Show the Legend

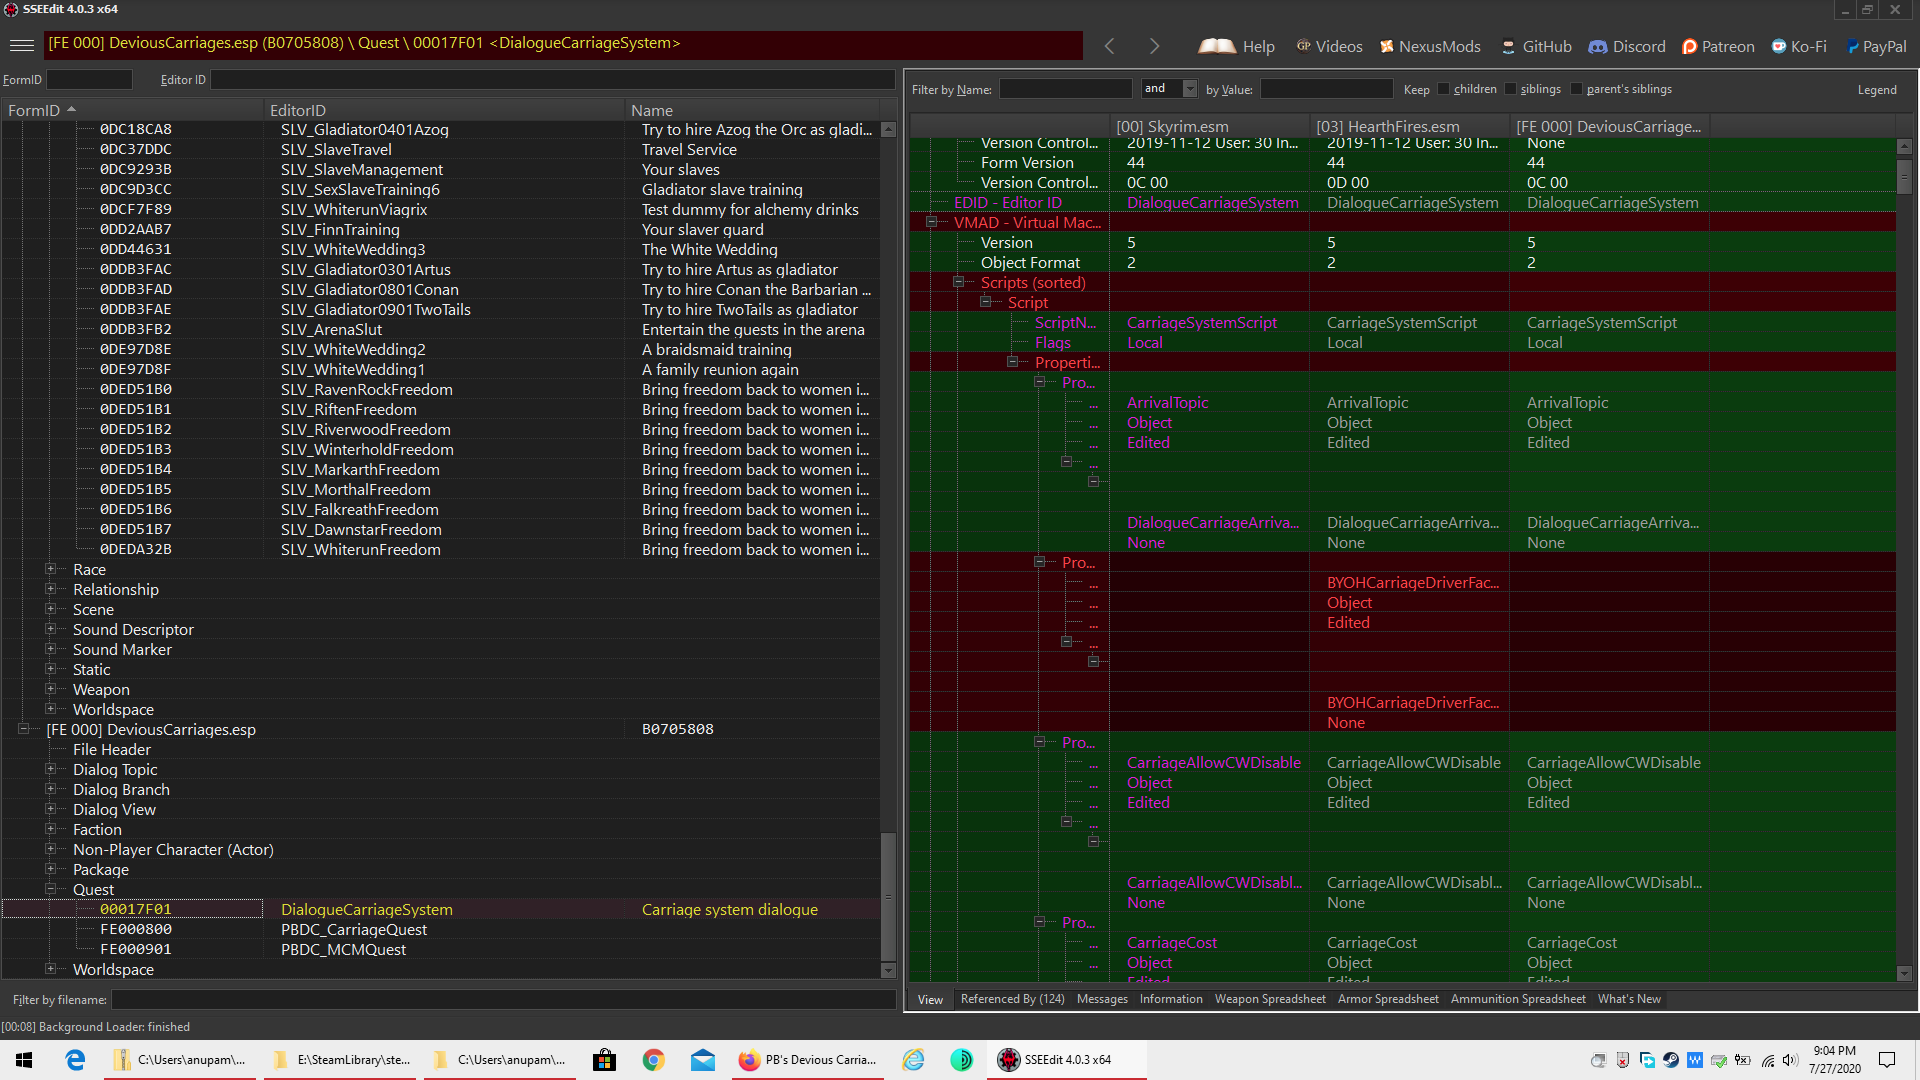point(1877,89)
